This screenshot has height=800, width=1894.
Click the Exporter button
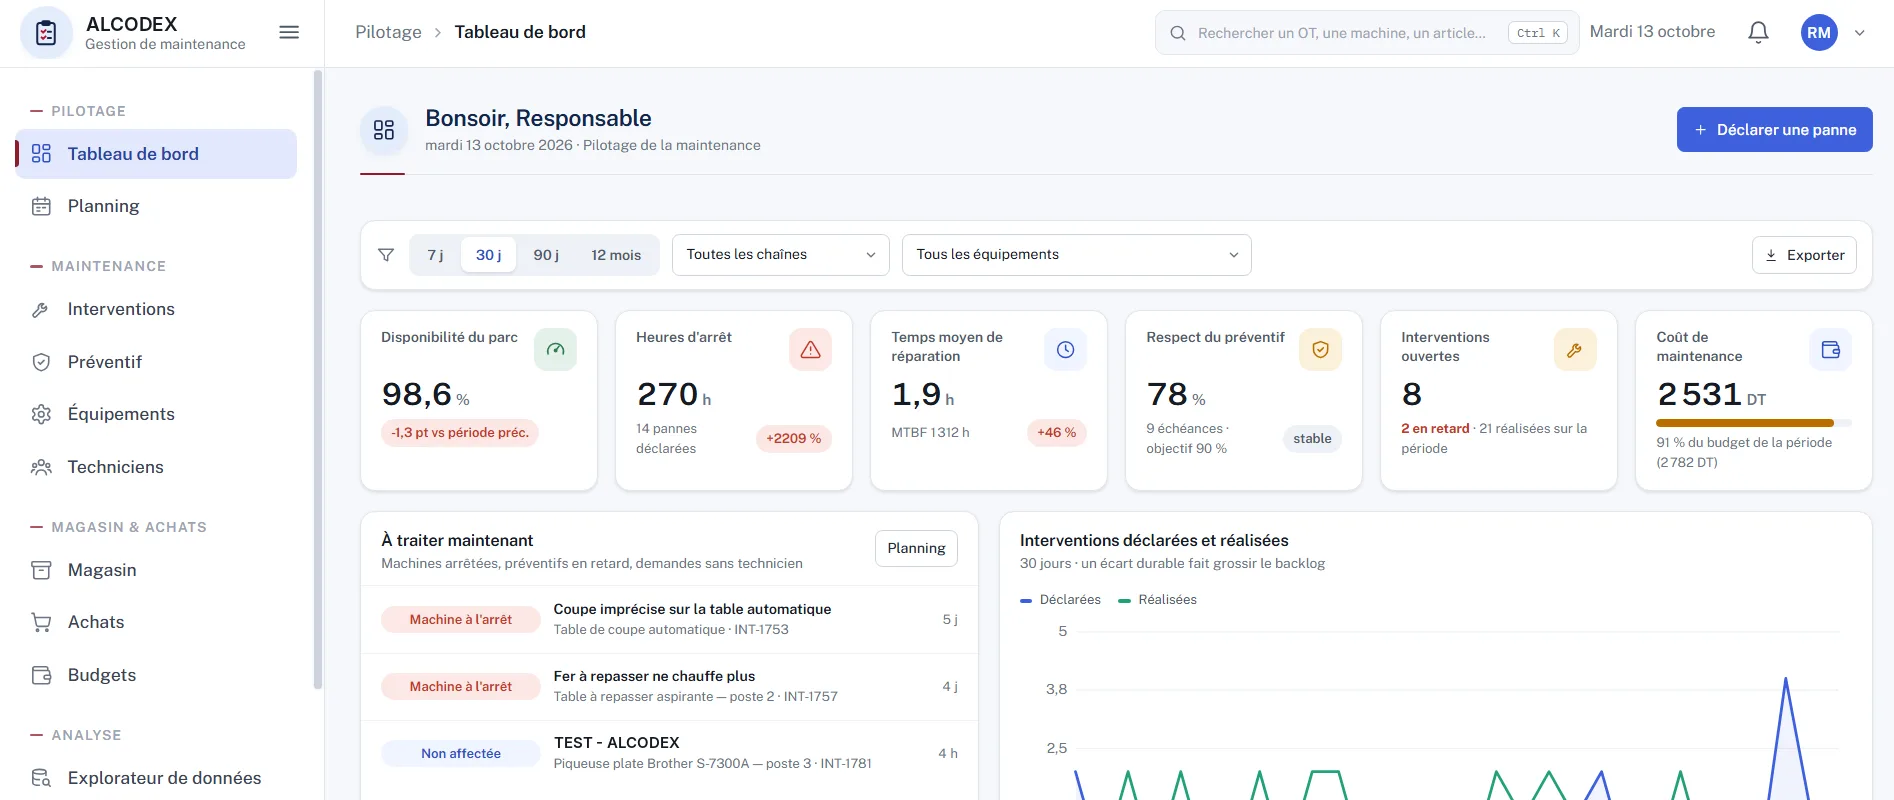[x=1804, y=255]
